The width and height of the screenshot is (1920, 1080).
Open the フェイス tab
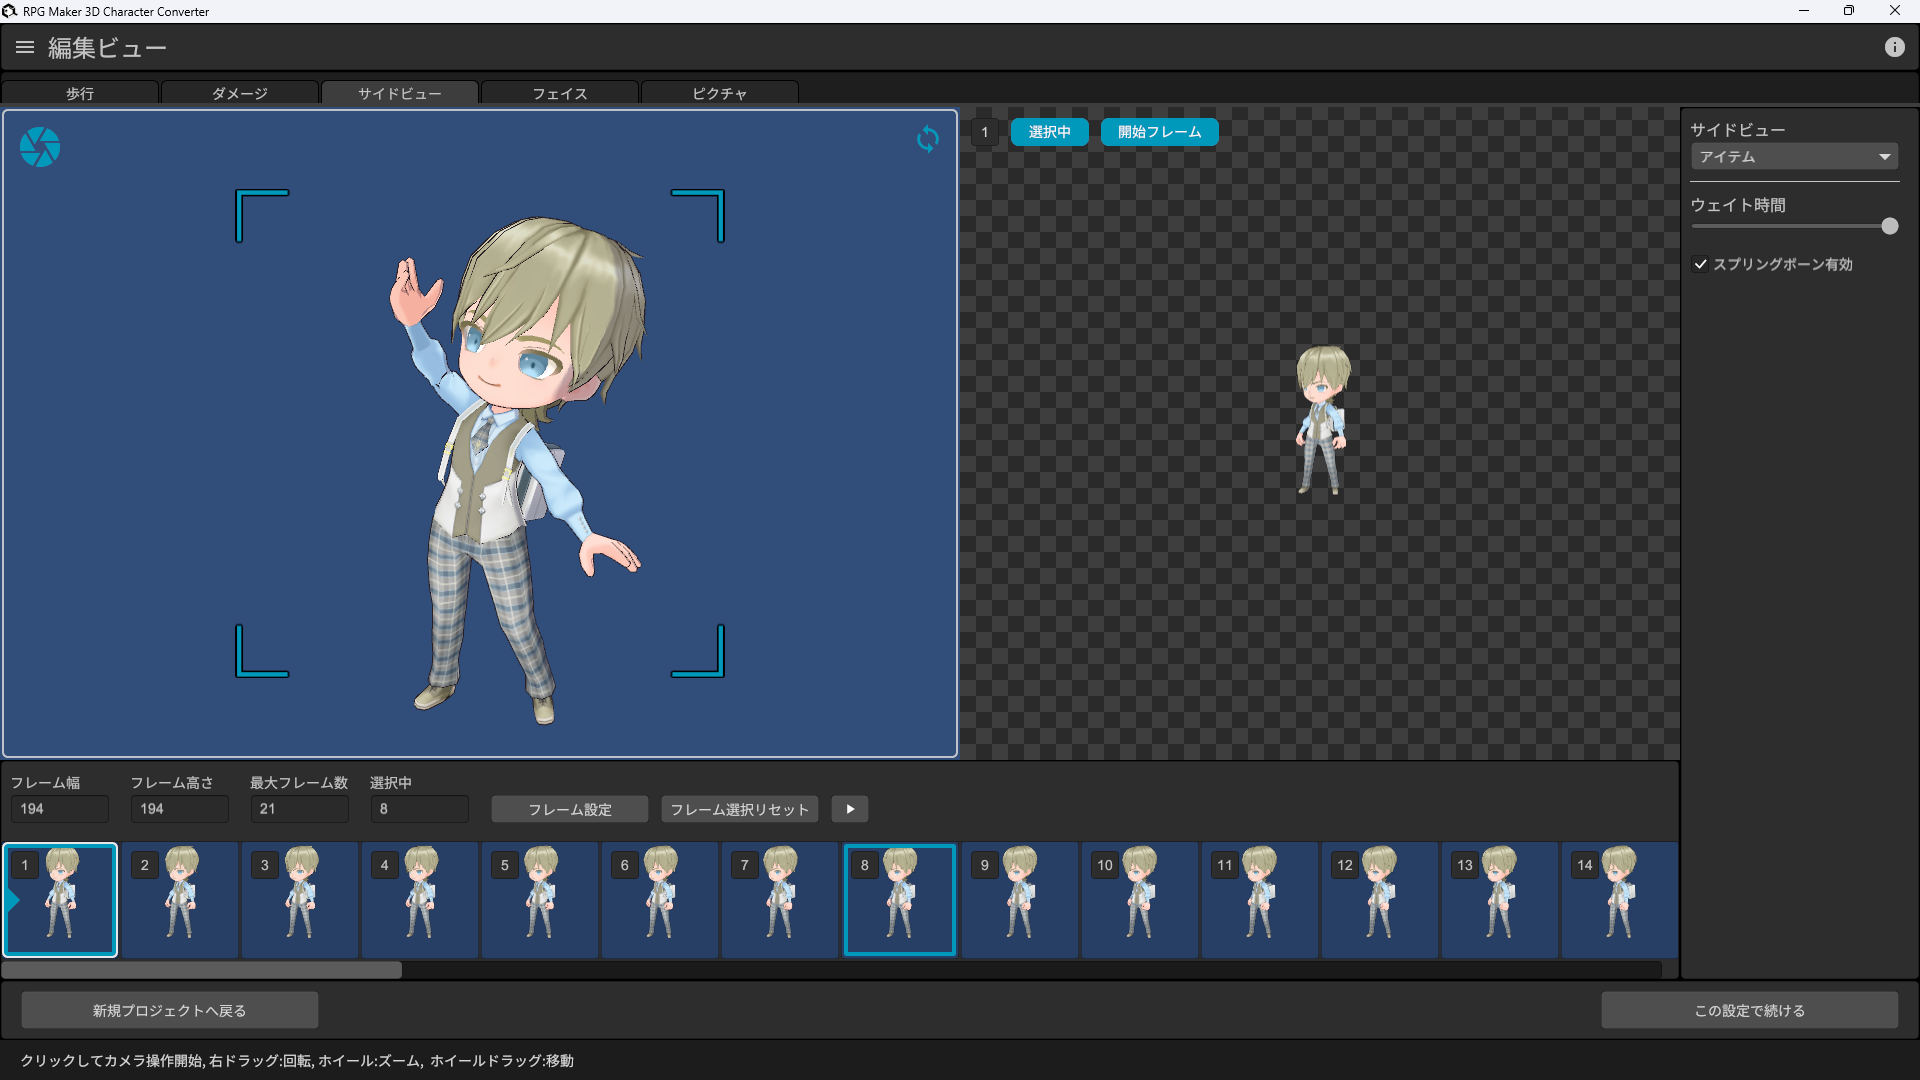[x=560, y=93]
